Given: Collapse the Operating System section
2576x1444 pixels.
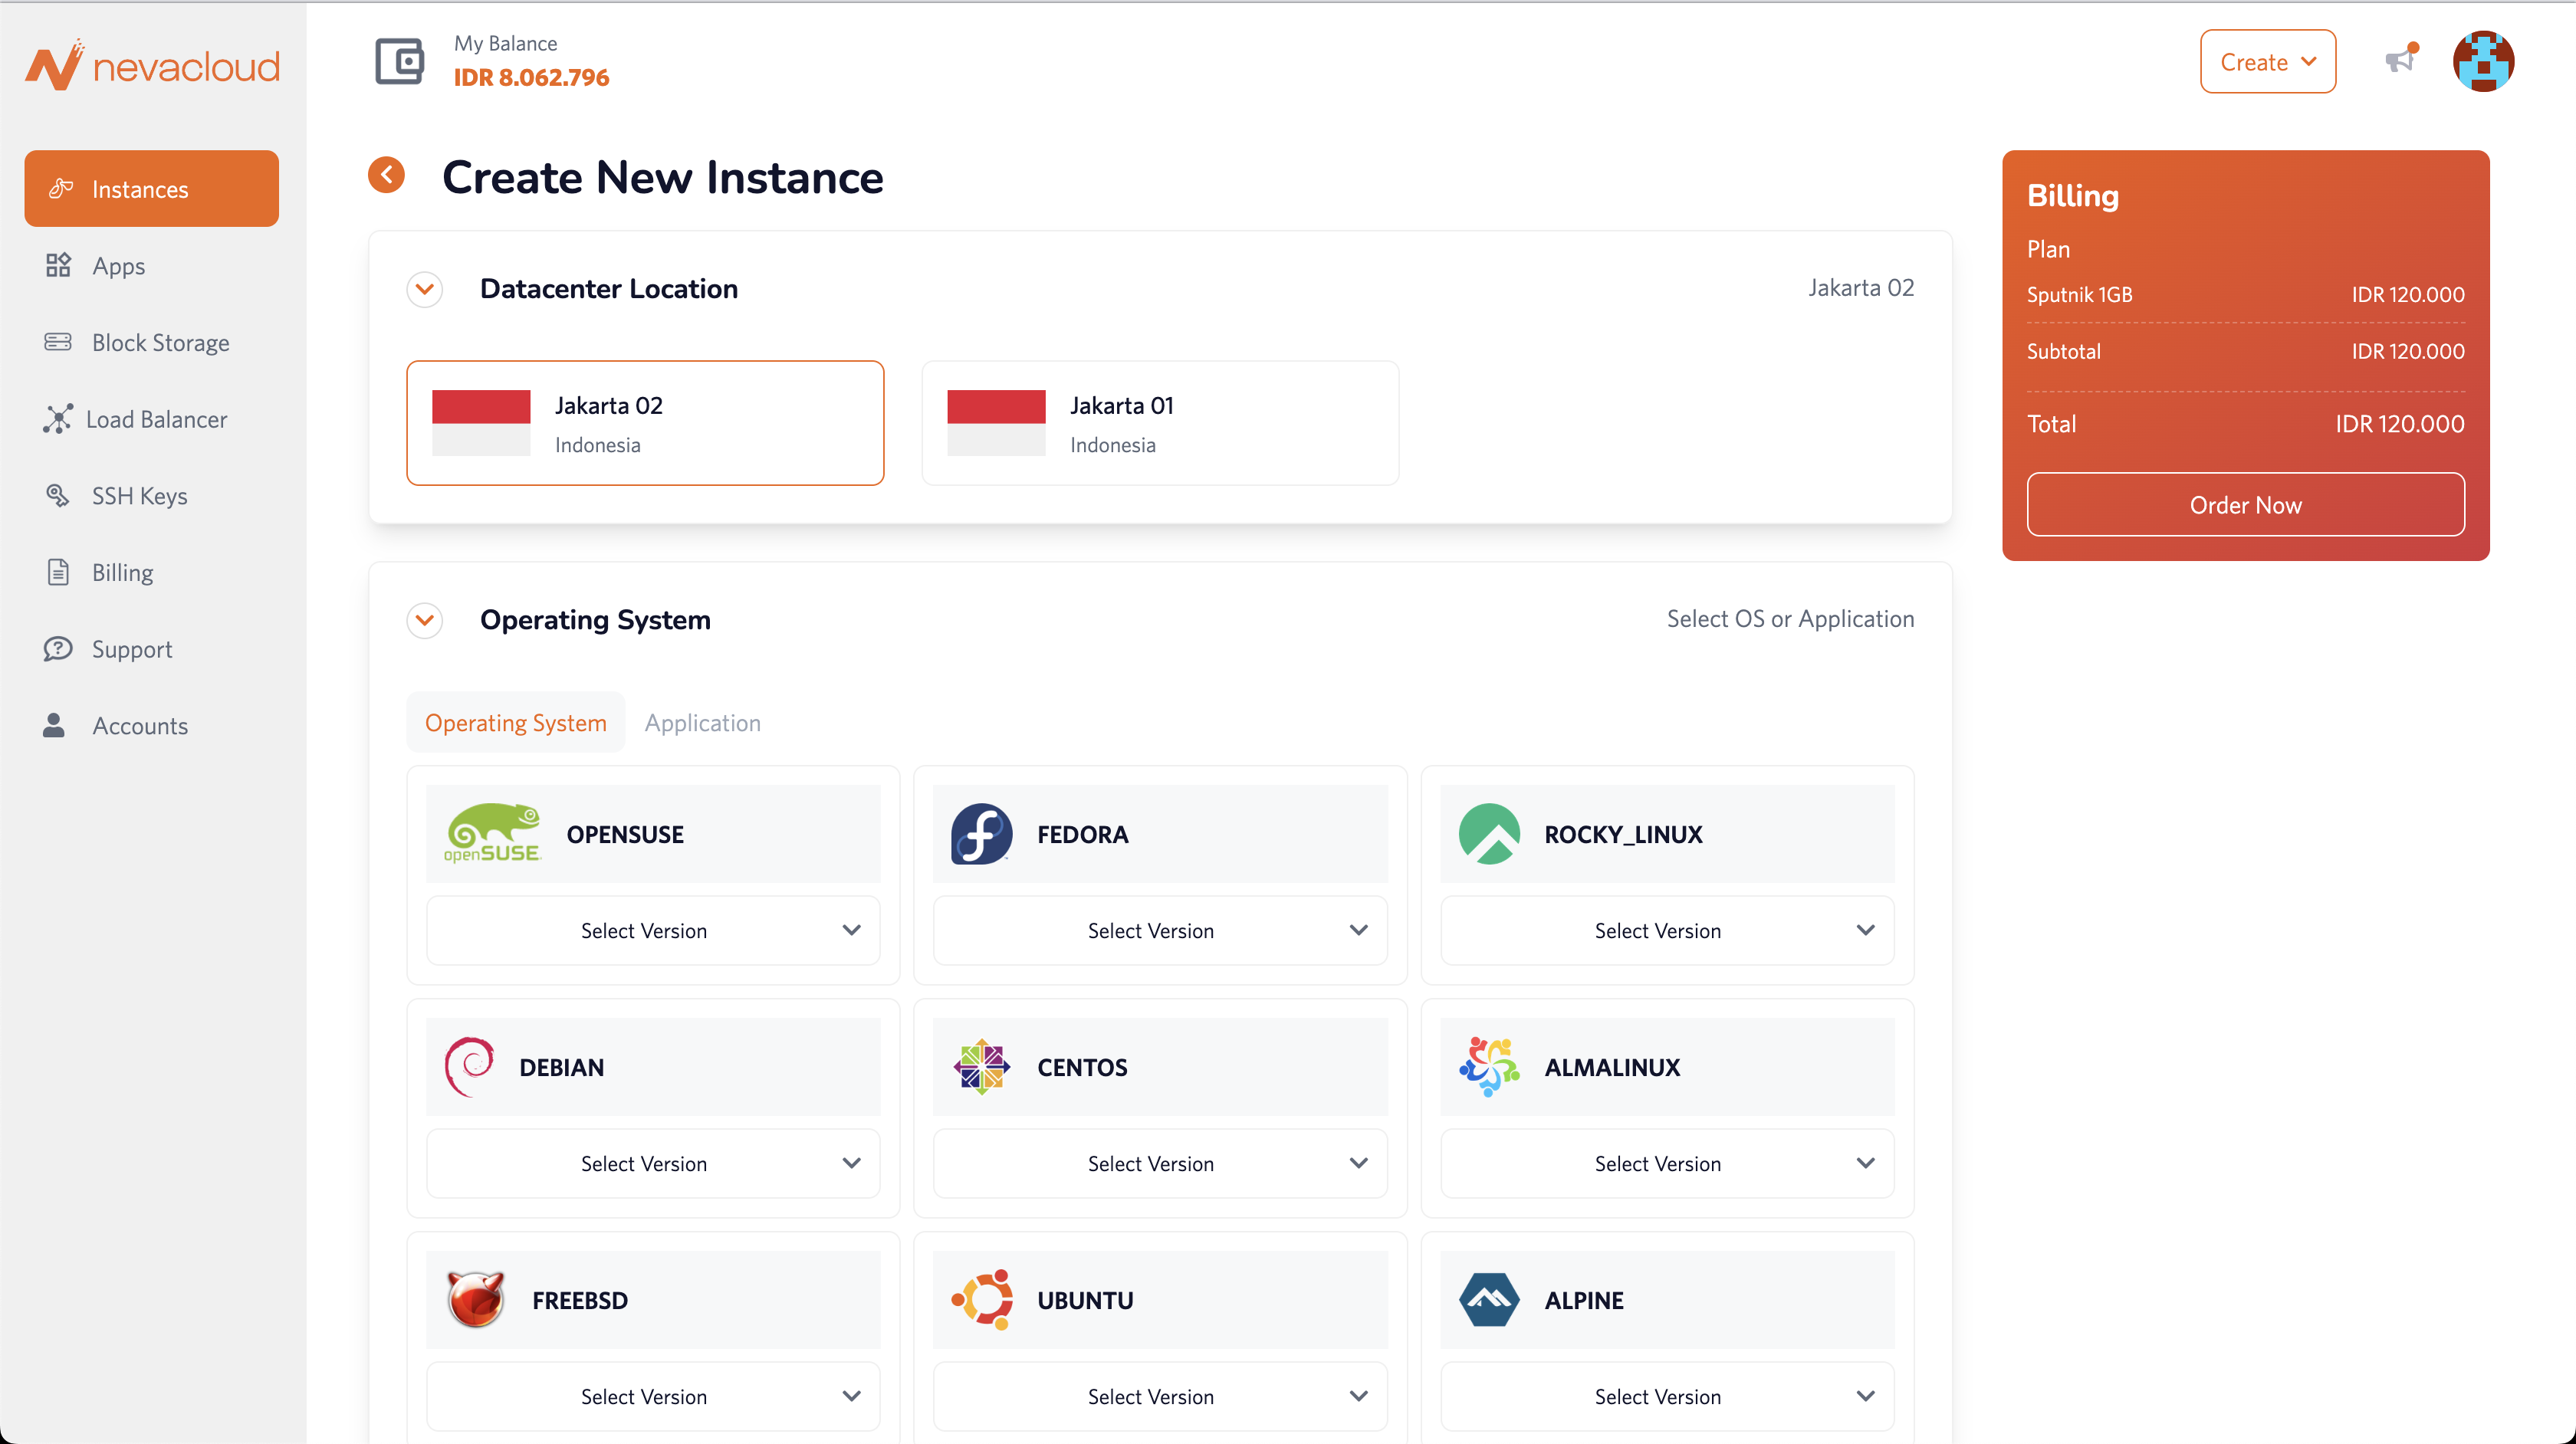Looking at the screenshot, I should [x=425, y=620].
